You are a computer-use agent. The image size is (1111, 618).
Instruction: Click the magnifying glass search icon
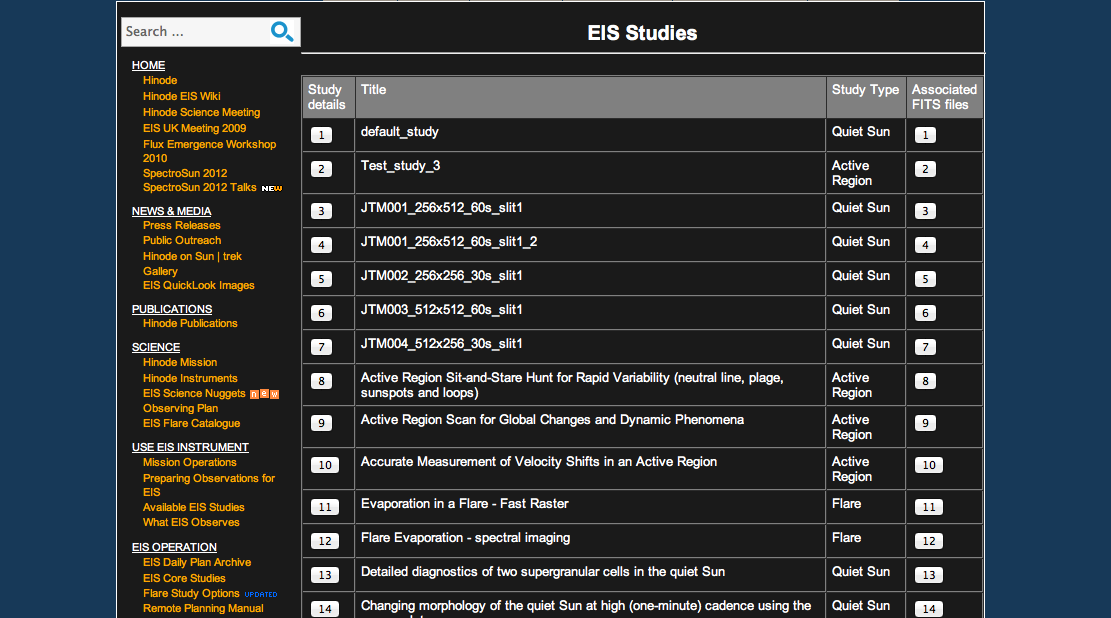(x=282, y=32)
